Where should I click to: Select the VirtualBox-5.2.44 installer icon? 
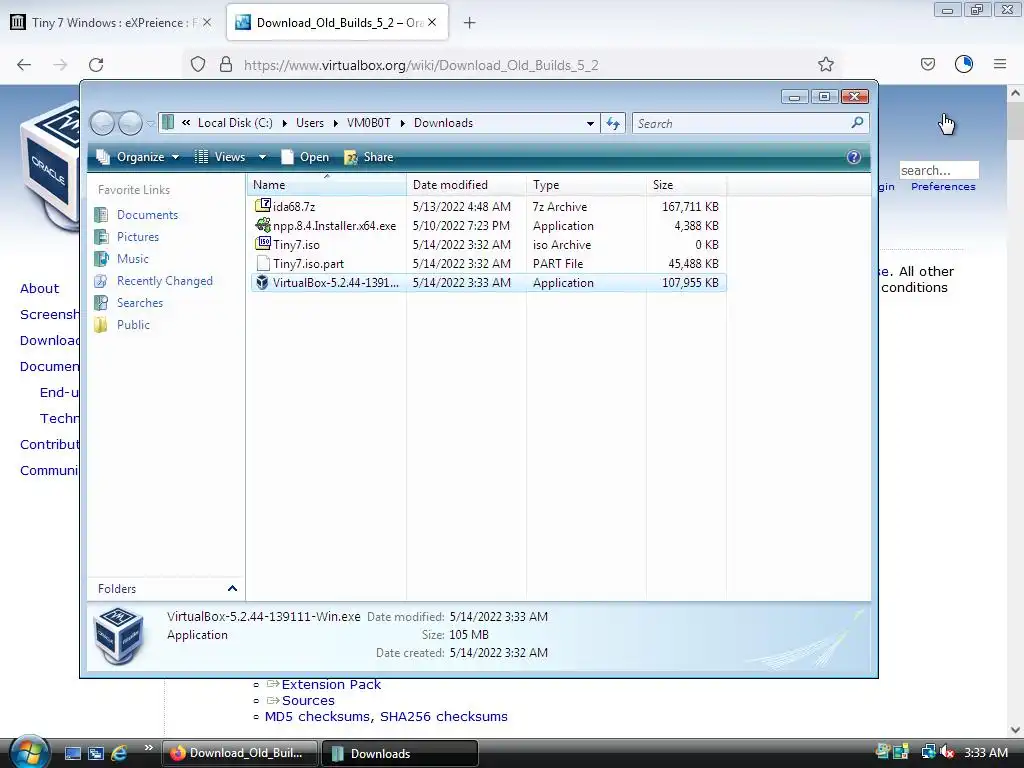263,282
